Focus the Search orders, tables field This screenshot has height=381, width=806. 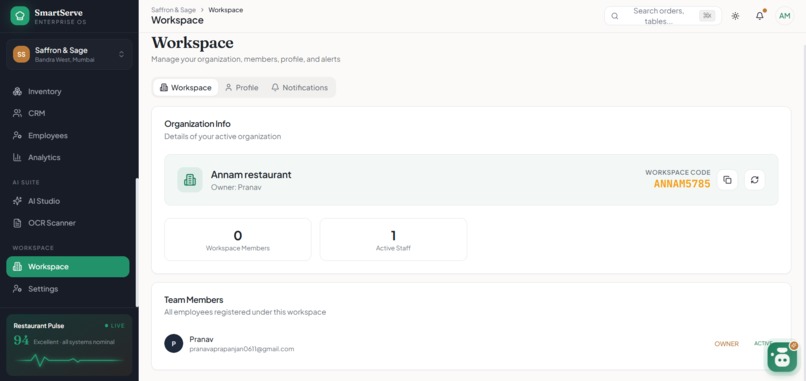pyautogui.click(x=663, y=16)
